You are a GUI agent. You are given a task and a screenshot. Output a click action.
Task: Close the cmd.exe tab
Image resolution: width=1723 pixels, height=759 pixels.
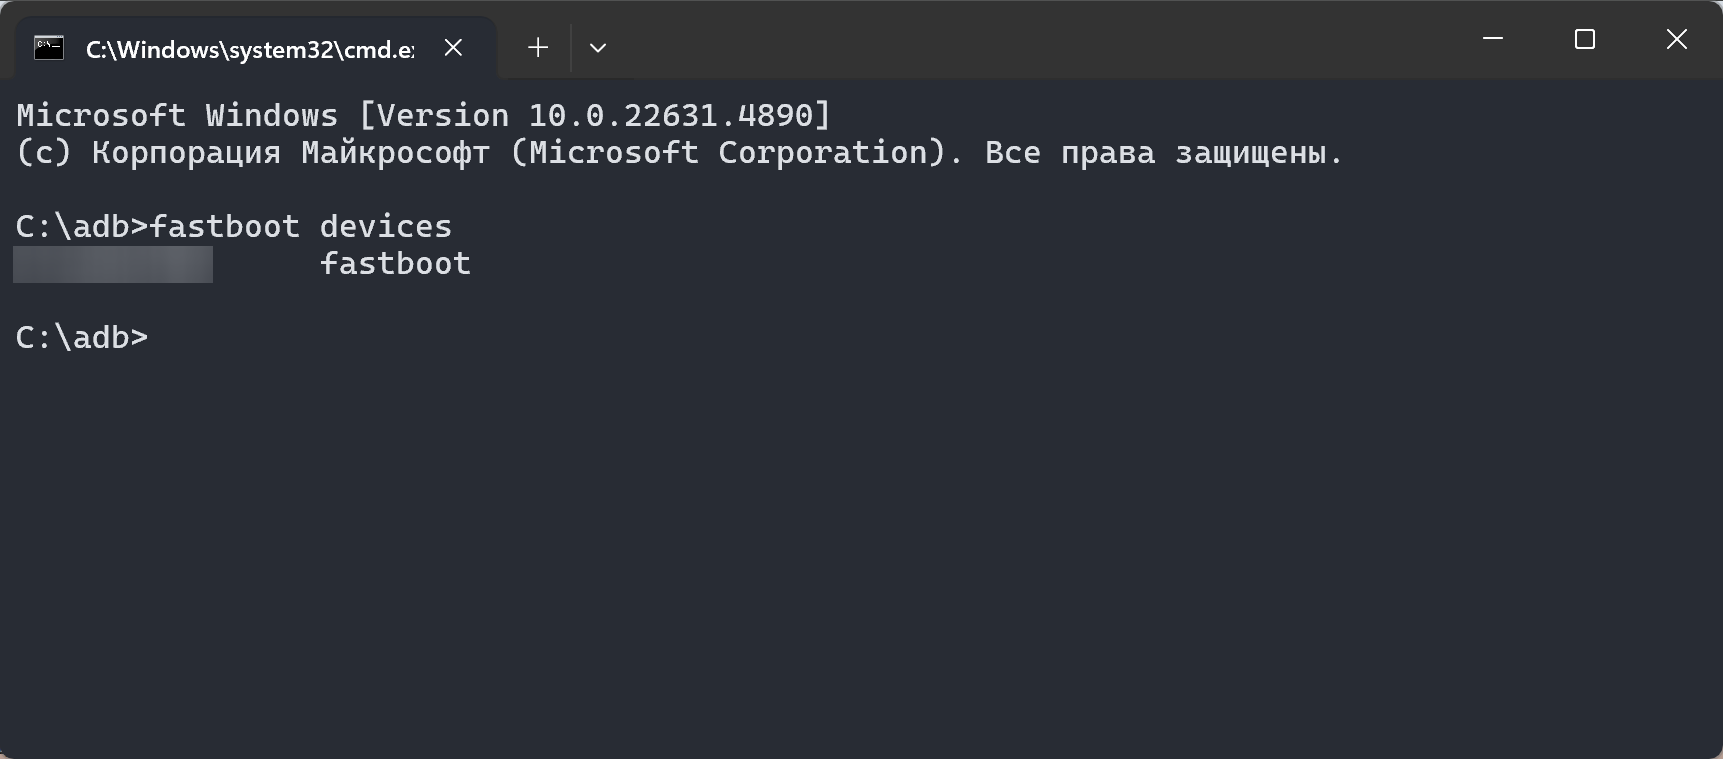point(453,48)
